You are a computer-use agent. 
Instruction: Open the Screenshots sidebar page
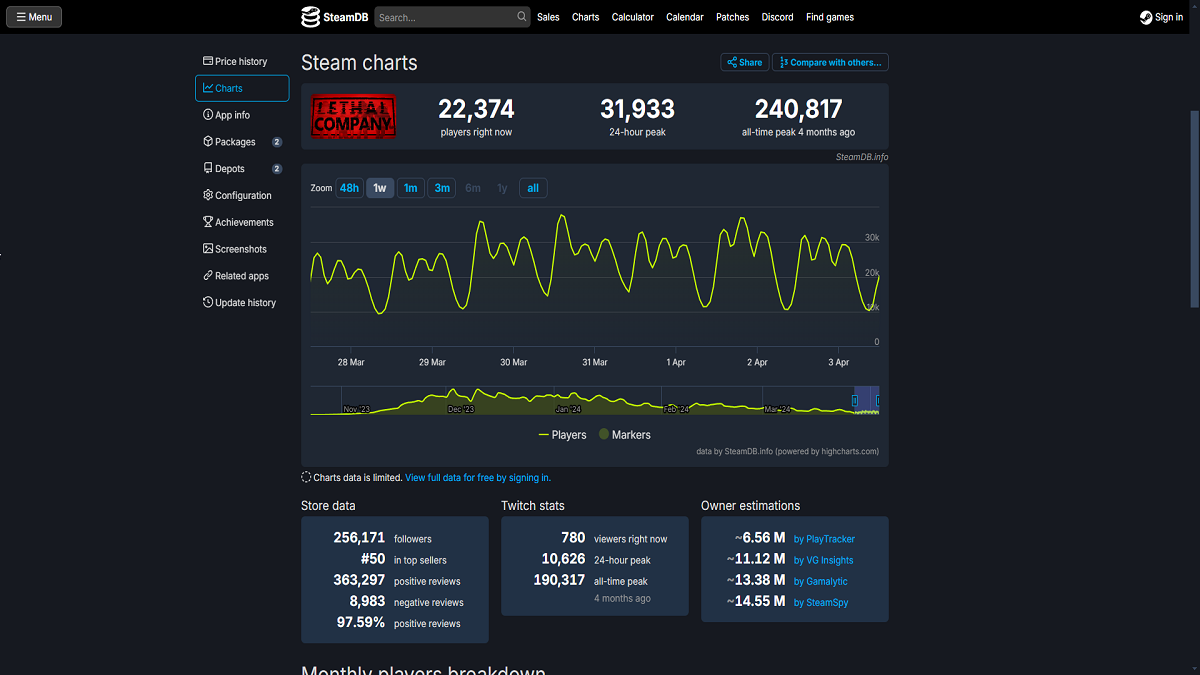coord(240,249)
